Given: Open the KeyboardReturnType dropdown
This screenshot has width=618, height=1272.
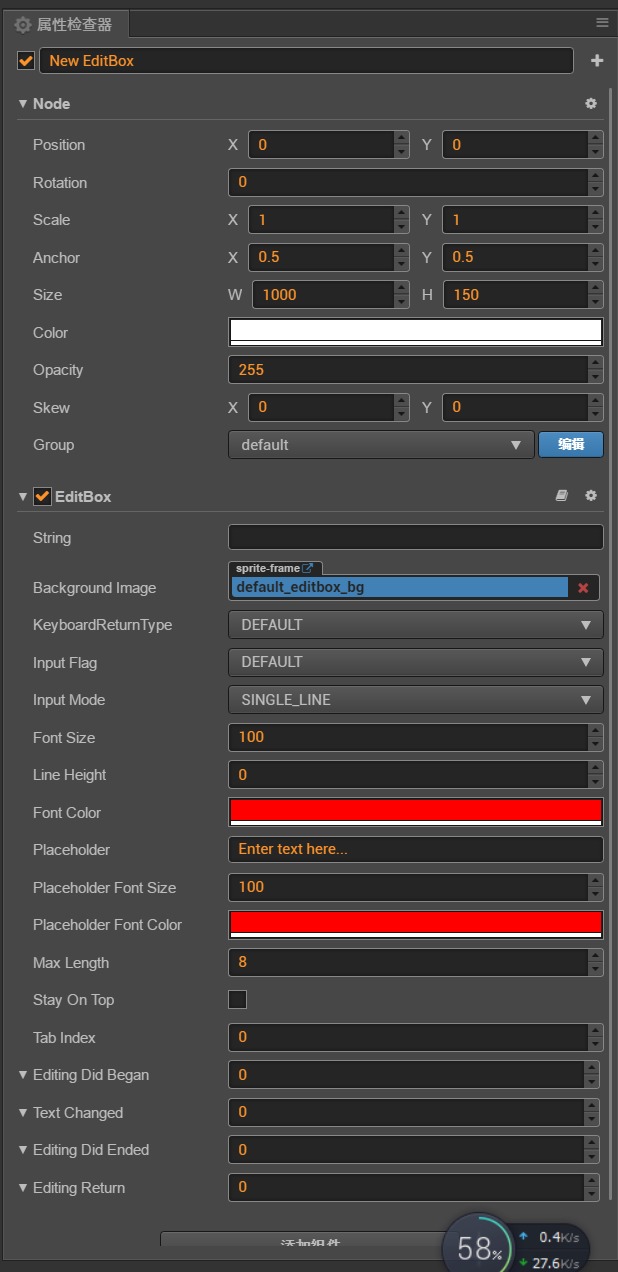Looking at the screenshot, I should pyautogui.click(x=415, y=625).
